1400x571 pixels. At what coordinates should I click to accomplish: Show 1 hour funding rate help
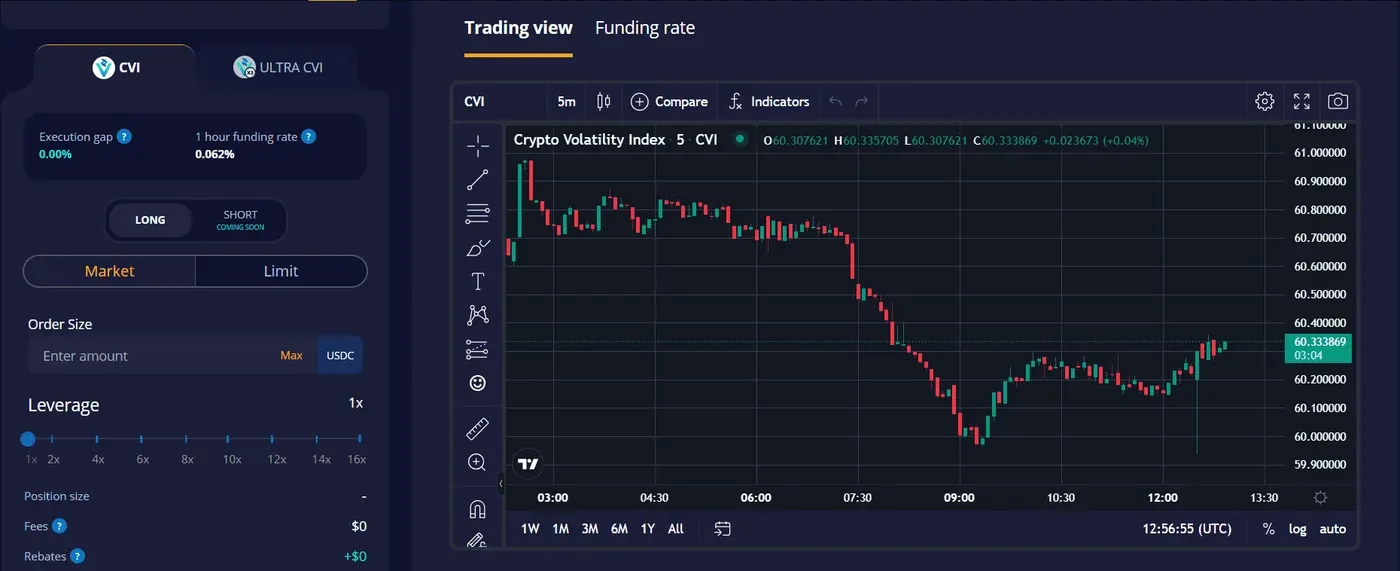(x=309, y=136)
